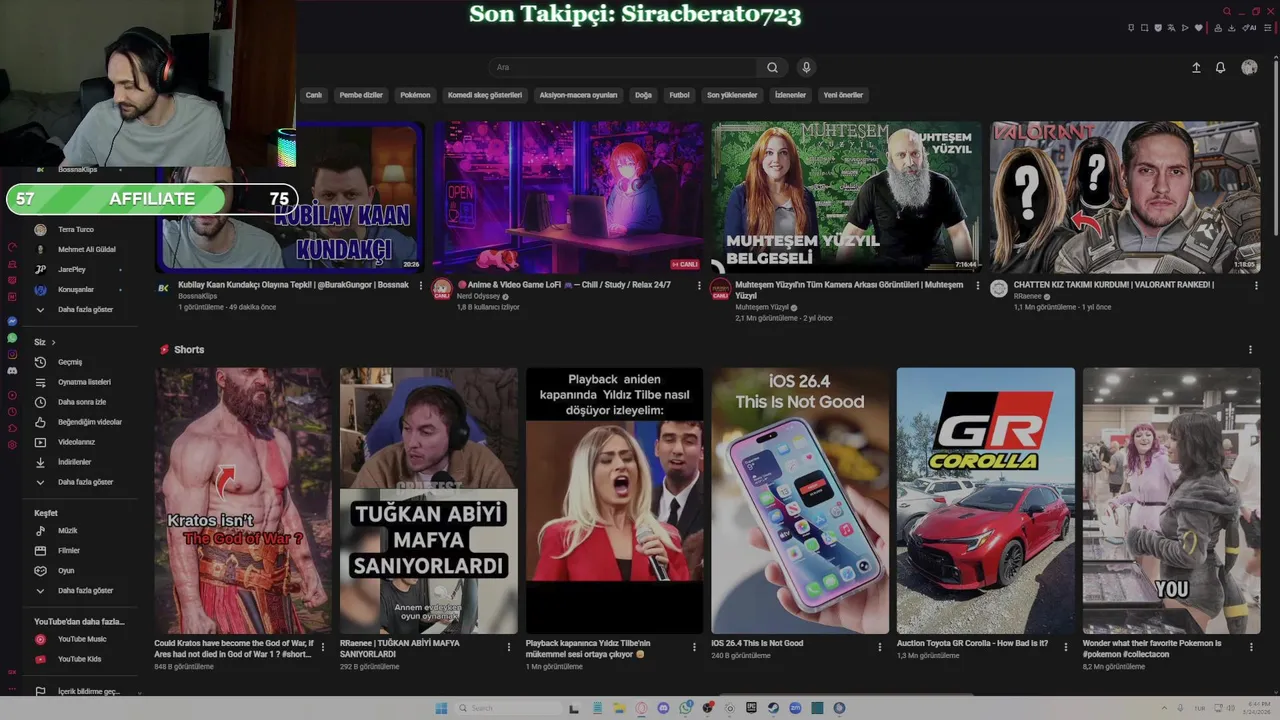The image size is (1280, 720).
Task: Select the Aksiyon-macera oyunları chip
Action: [578, 95]
